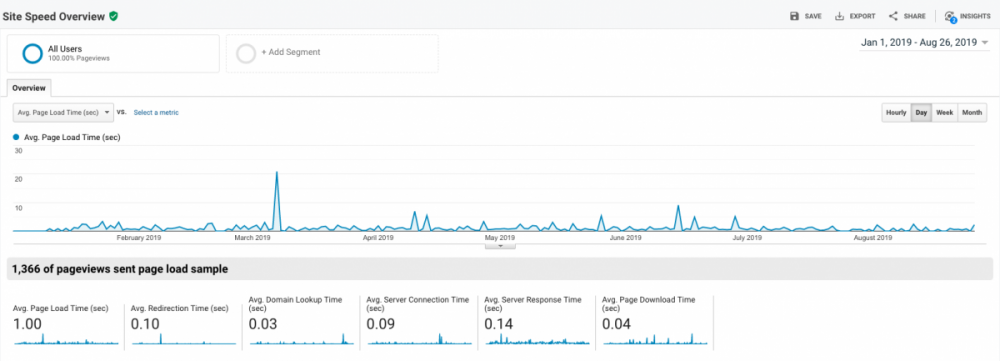Click + Add Segment
This screenshot has height=361, width=1000.
(x=291, y=52)
